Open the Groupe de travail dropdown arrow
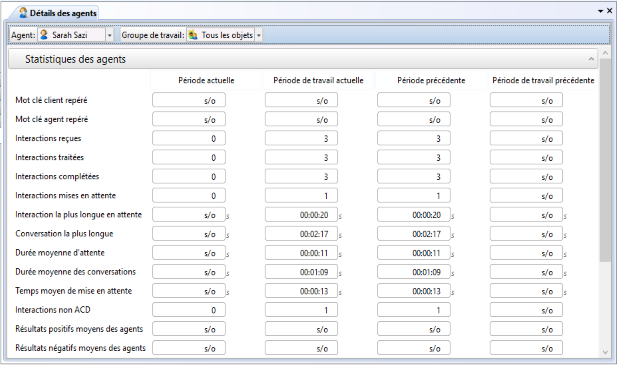This screenshot has width=617, height=365. [259, 35]
